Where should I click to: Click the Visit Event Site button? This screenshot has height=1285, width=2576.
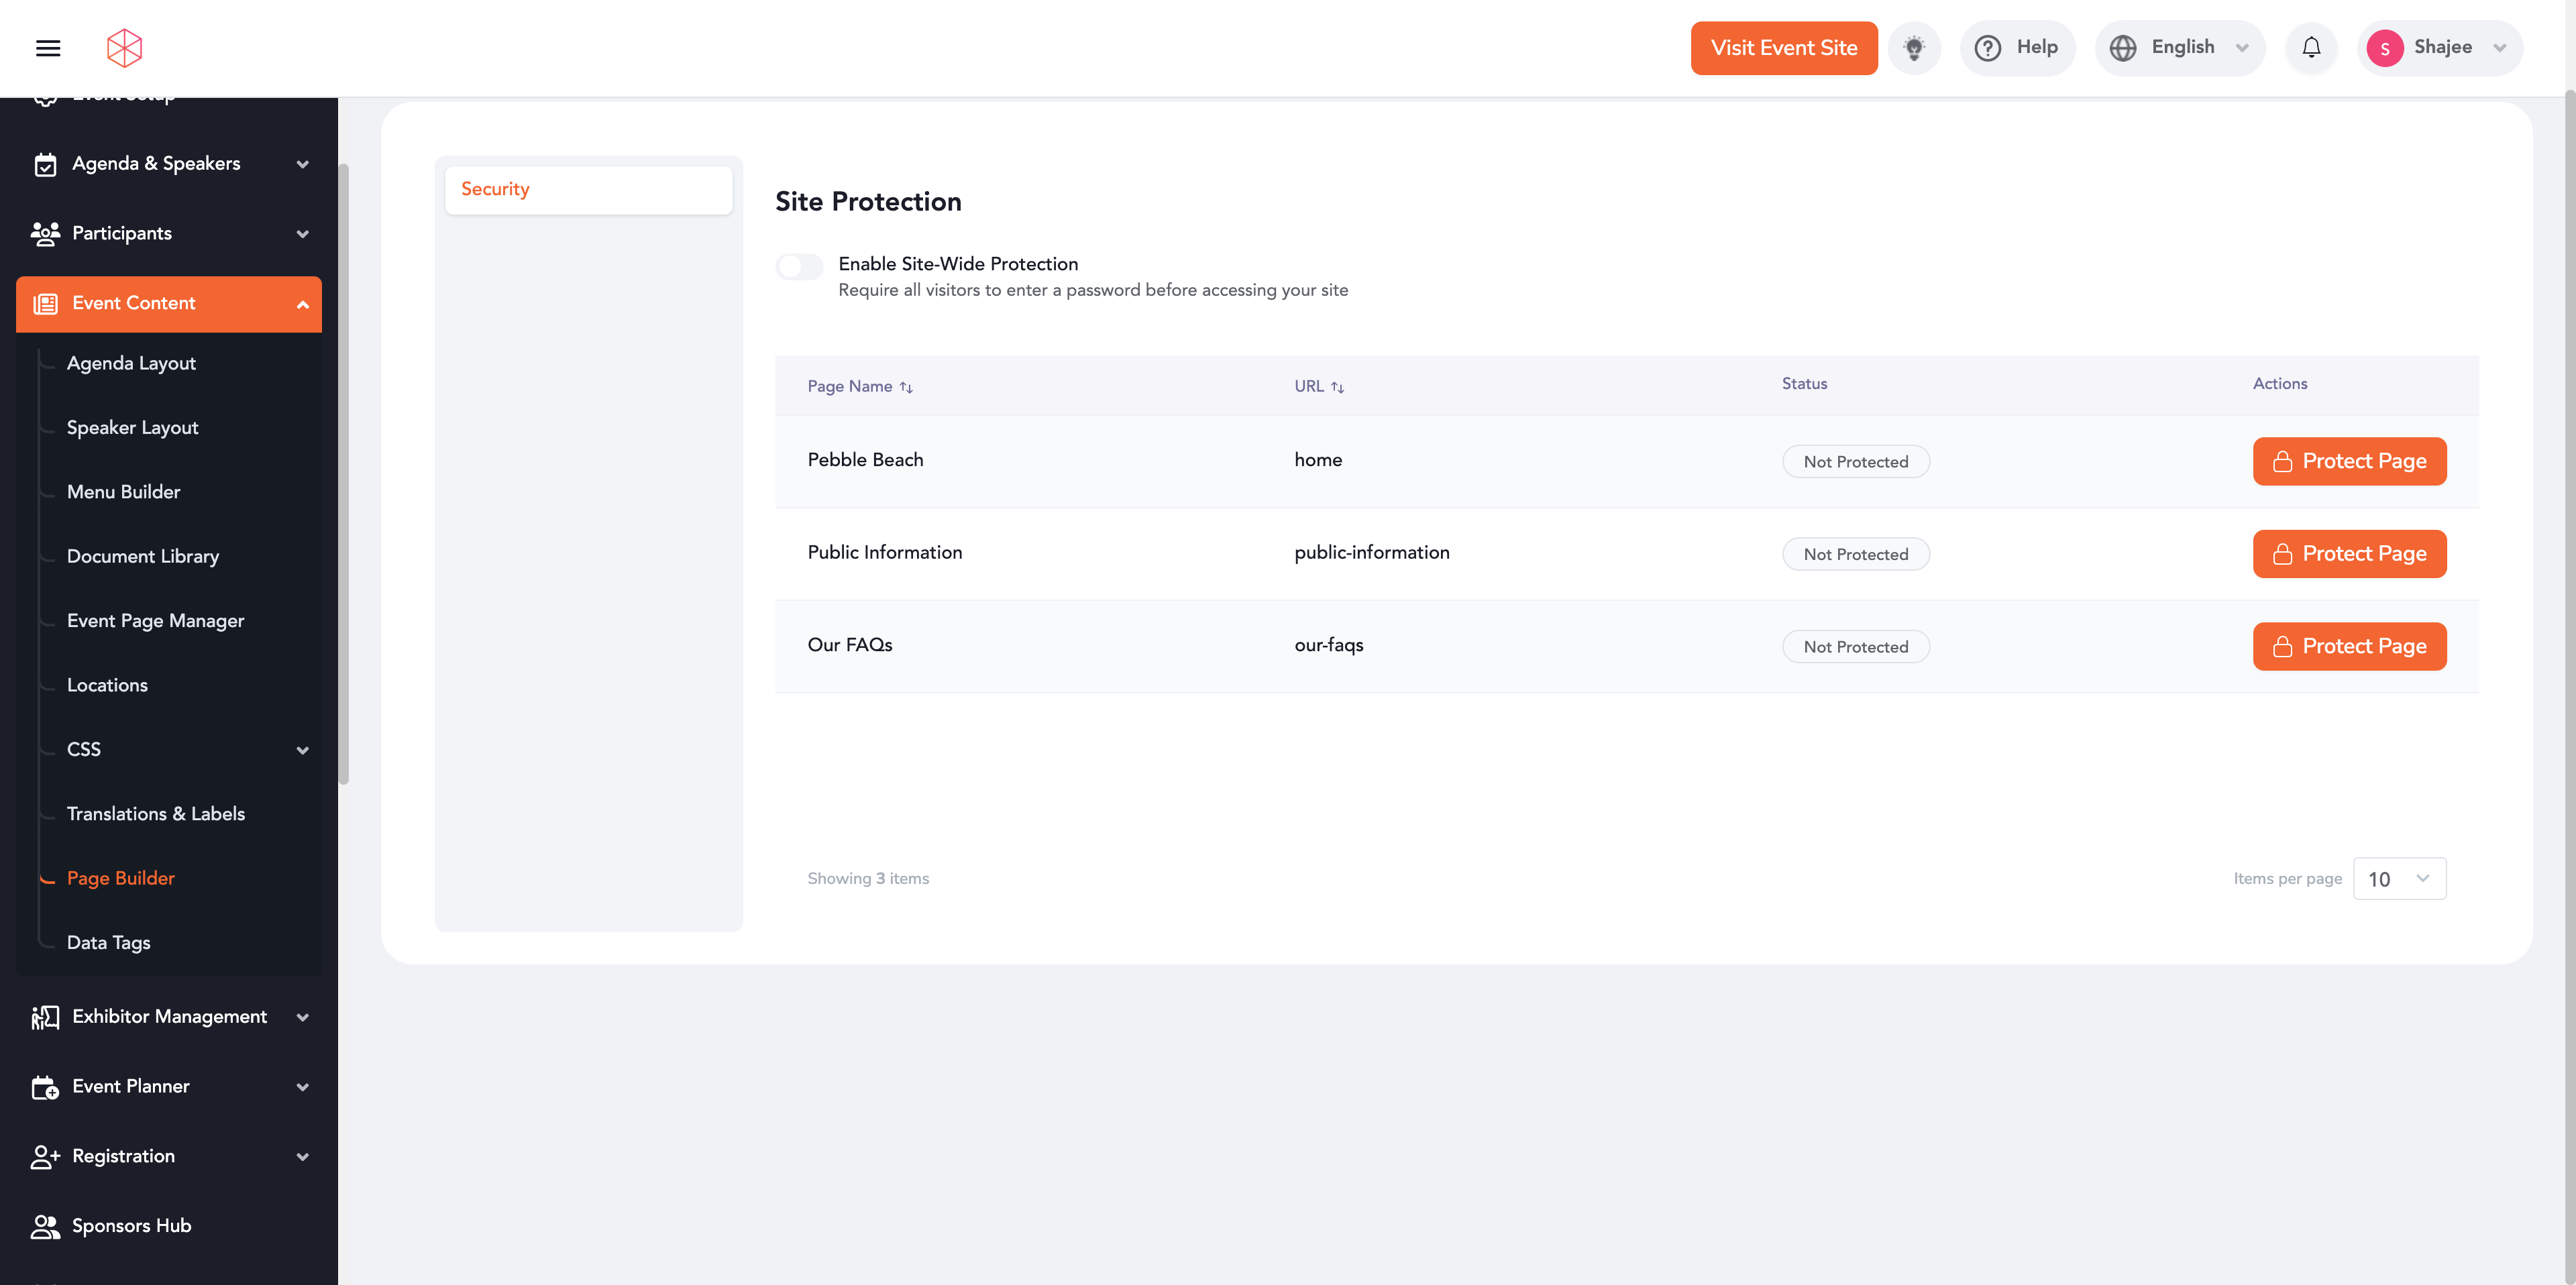[x=1783, y=48]
